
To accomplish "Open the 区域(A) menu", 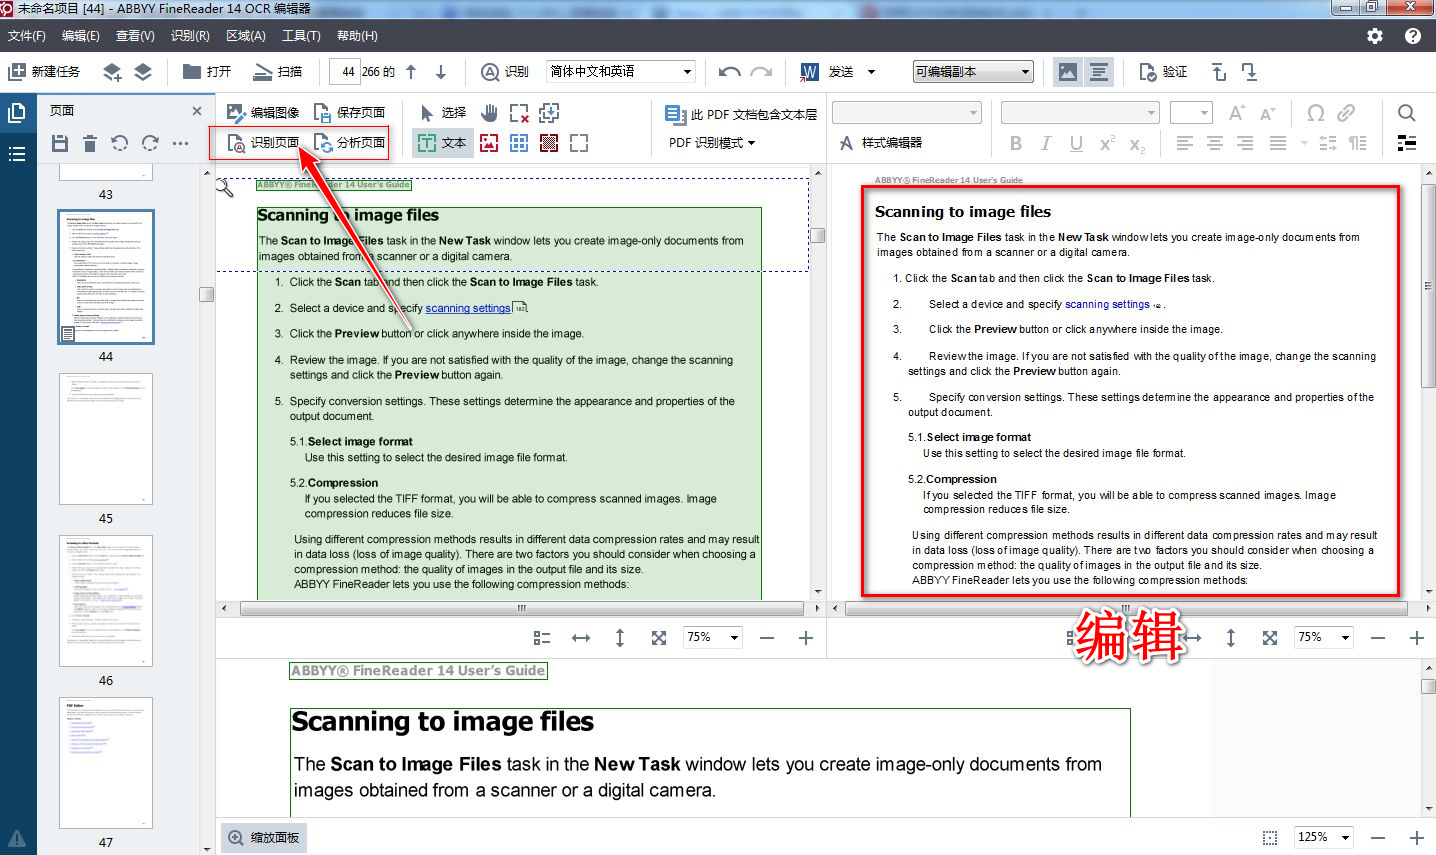I will [x=246, y=36].
